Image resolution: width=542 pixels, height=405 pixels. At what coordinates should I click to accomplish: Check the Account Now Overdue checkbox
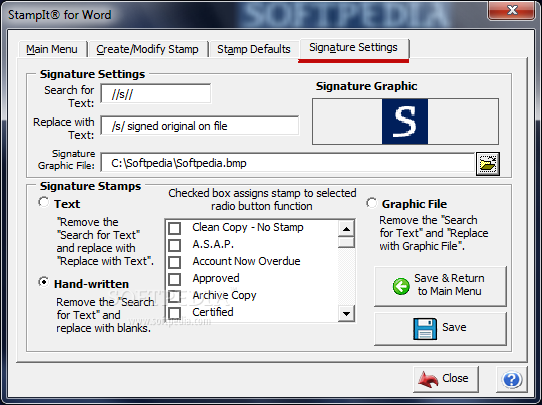[x=175, y=262]
